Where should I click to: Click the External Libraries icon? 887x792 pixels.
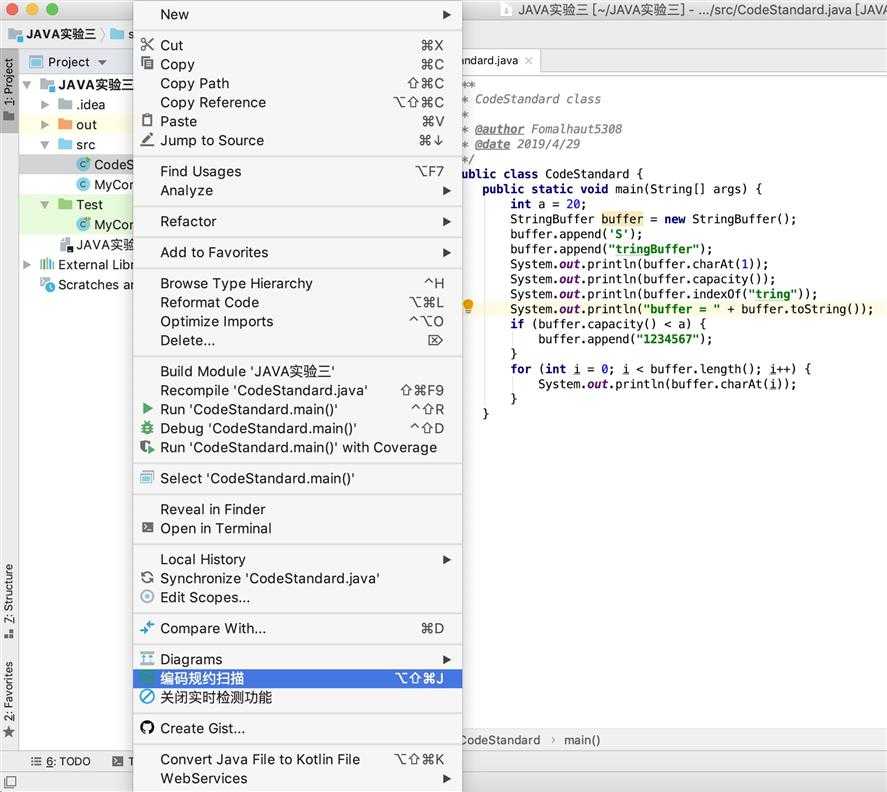(x=48, y=264)
